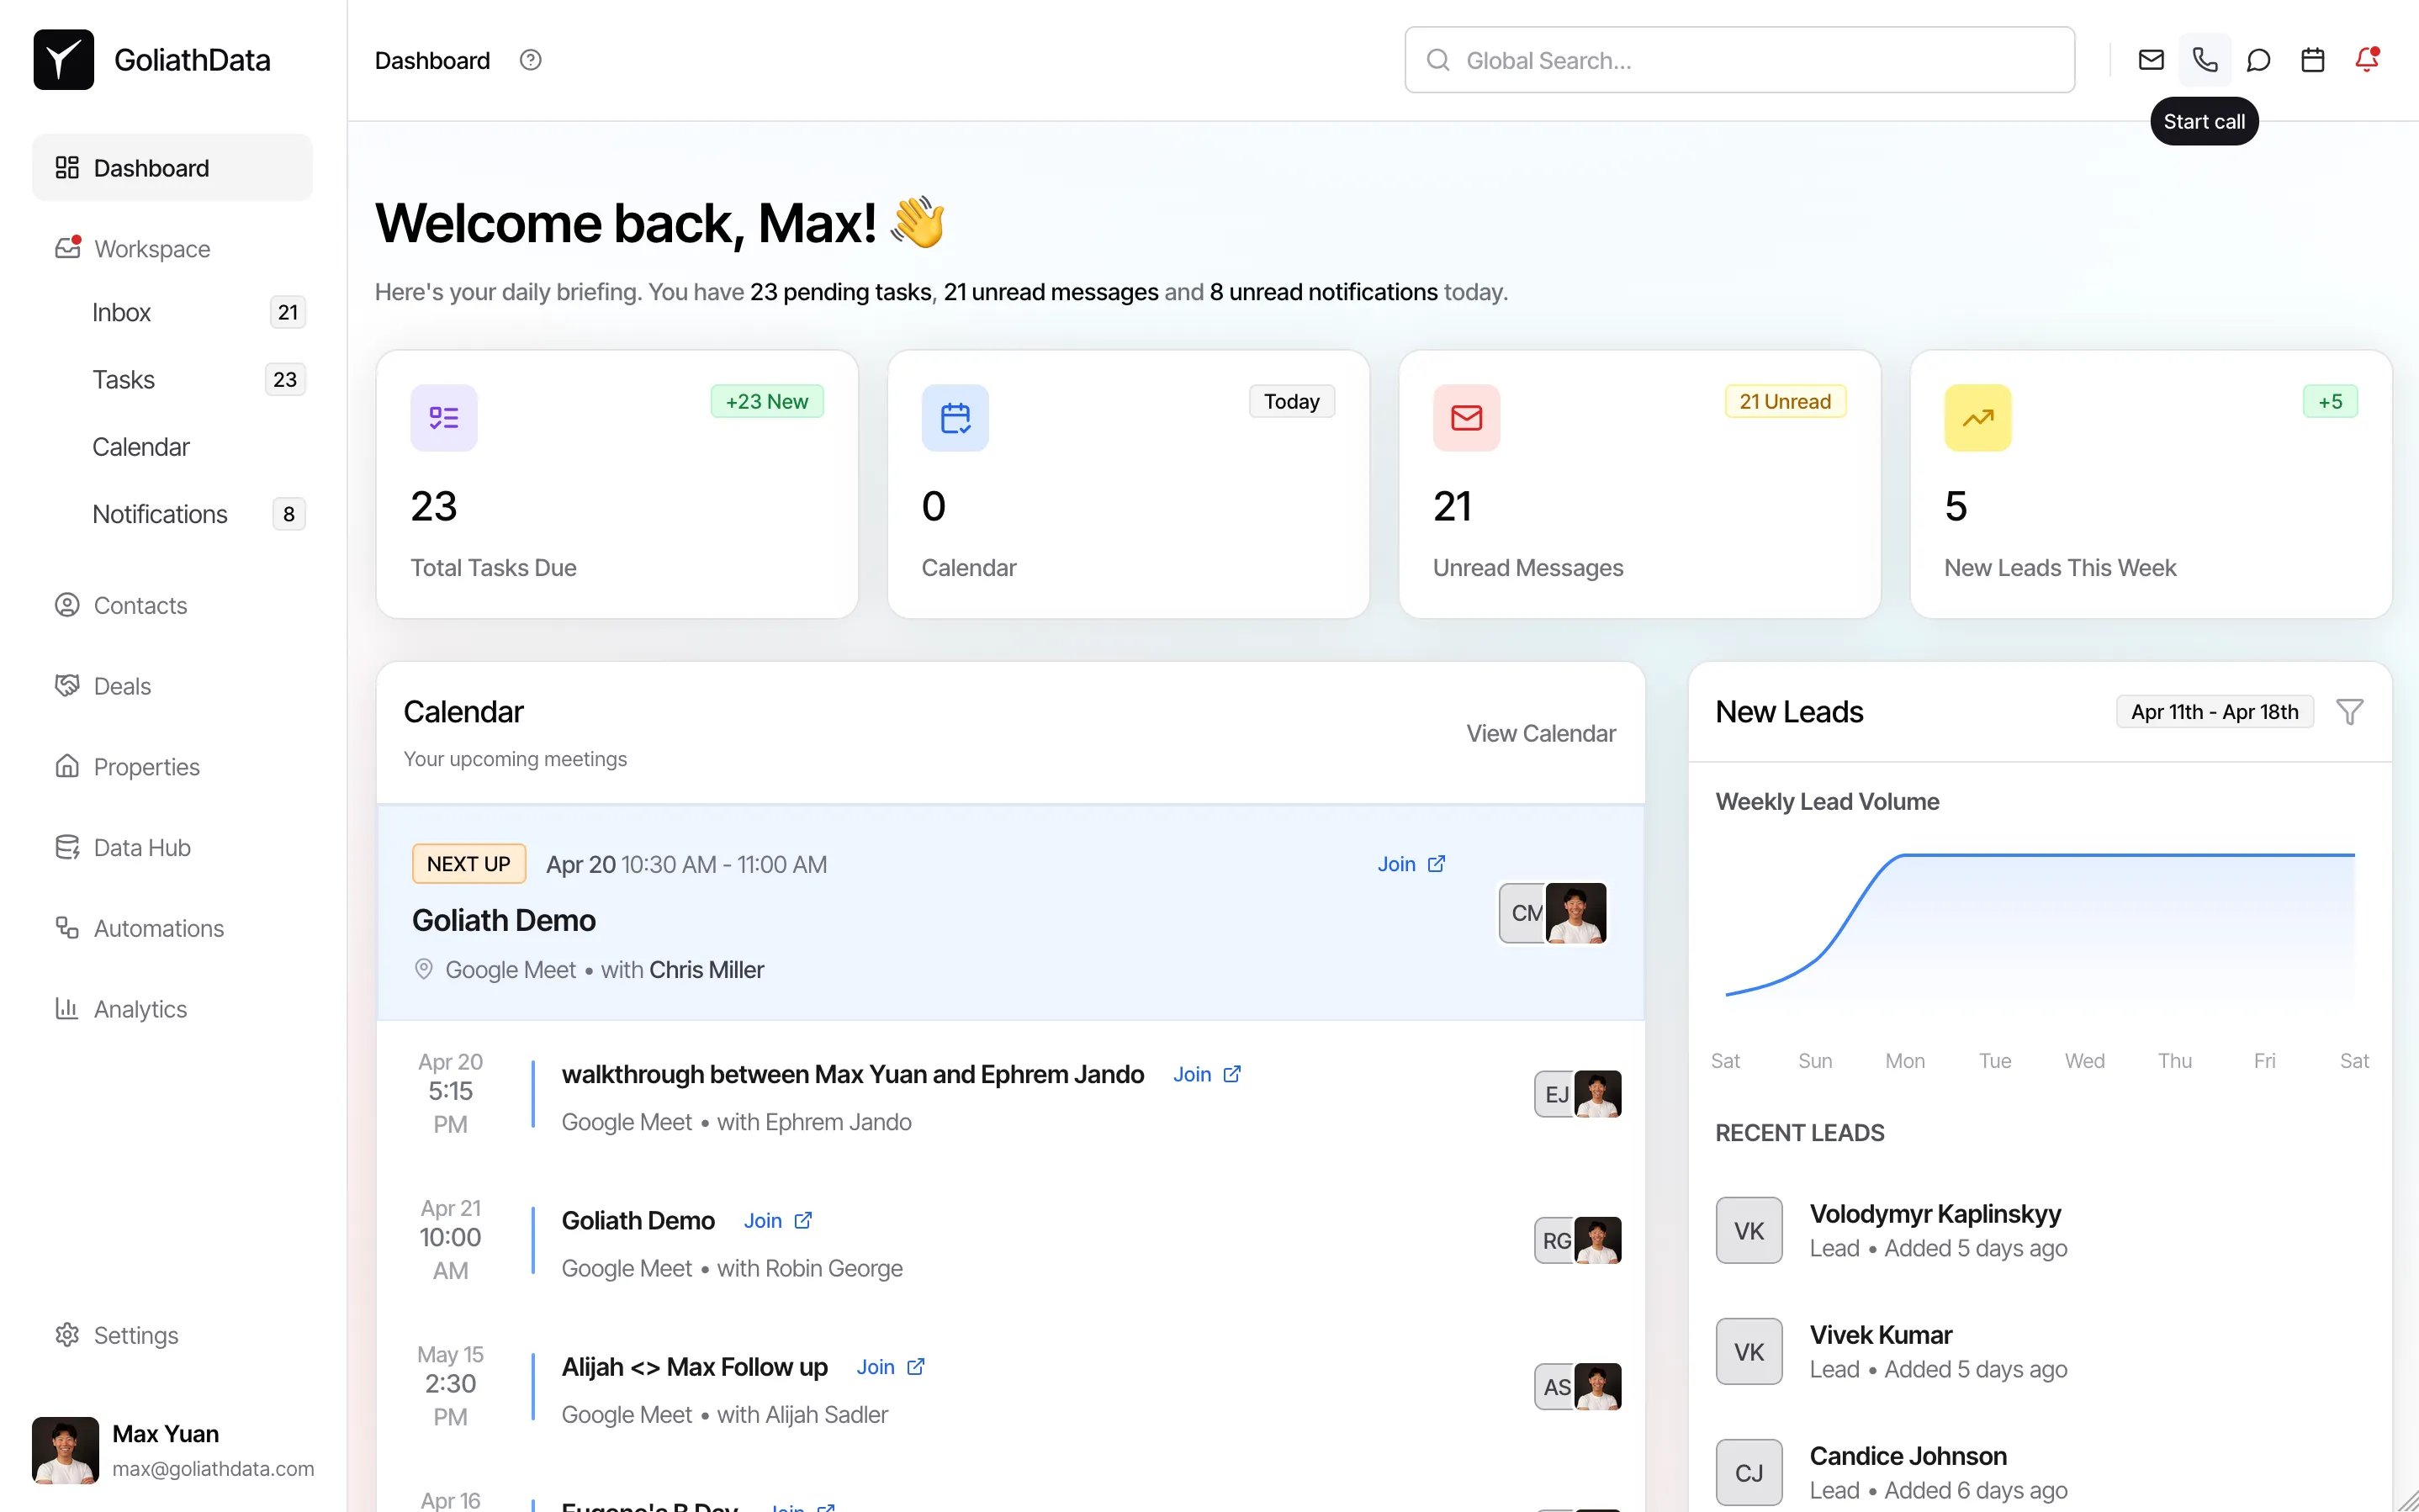Open the chat bubble icon in header

2258,60
